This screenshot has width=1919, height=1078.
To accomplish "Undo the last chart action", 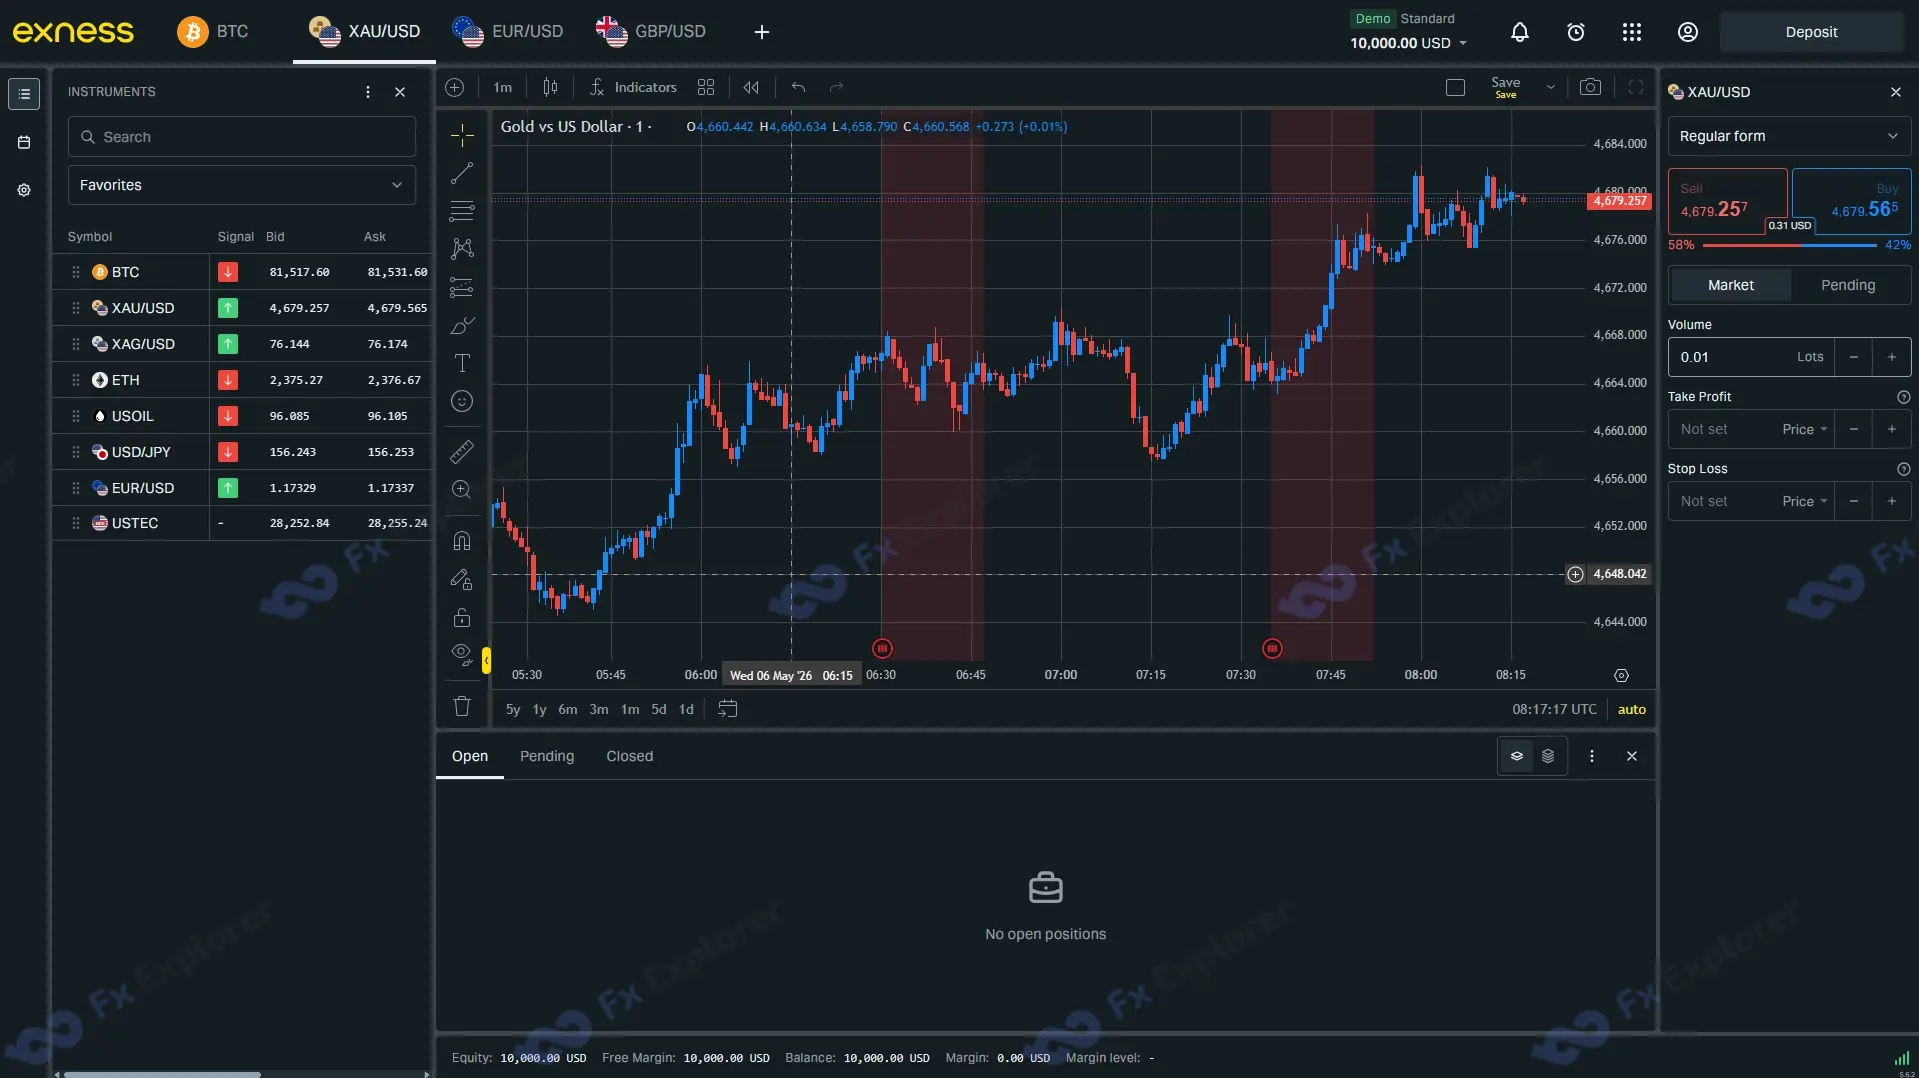I will 798,88.
